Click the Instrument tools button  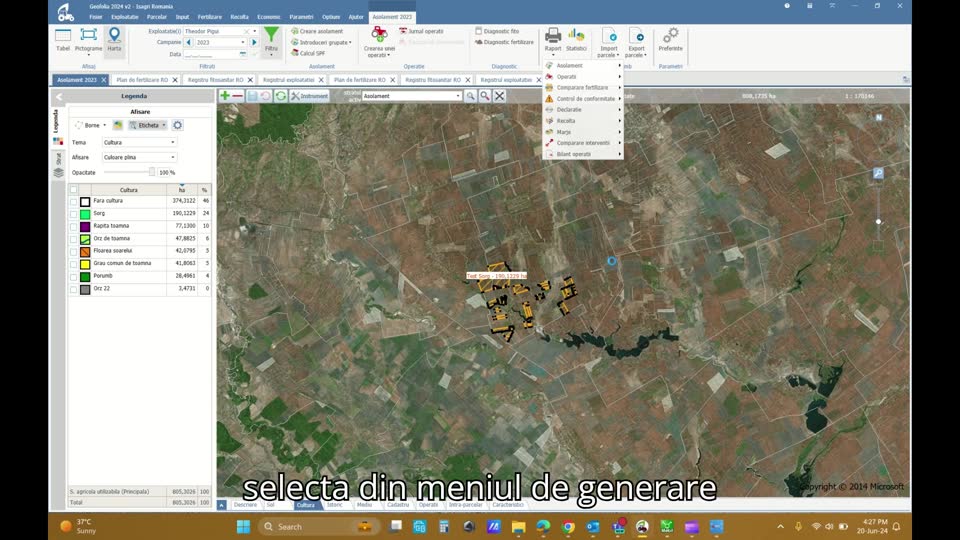[309, 96]
